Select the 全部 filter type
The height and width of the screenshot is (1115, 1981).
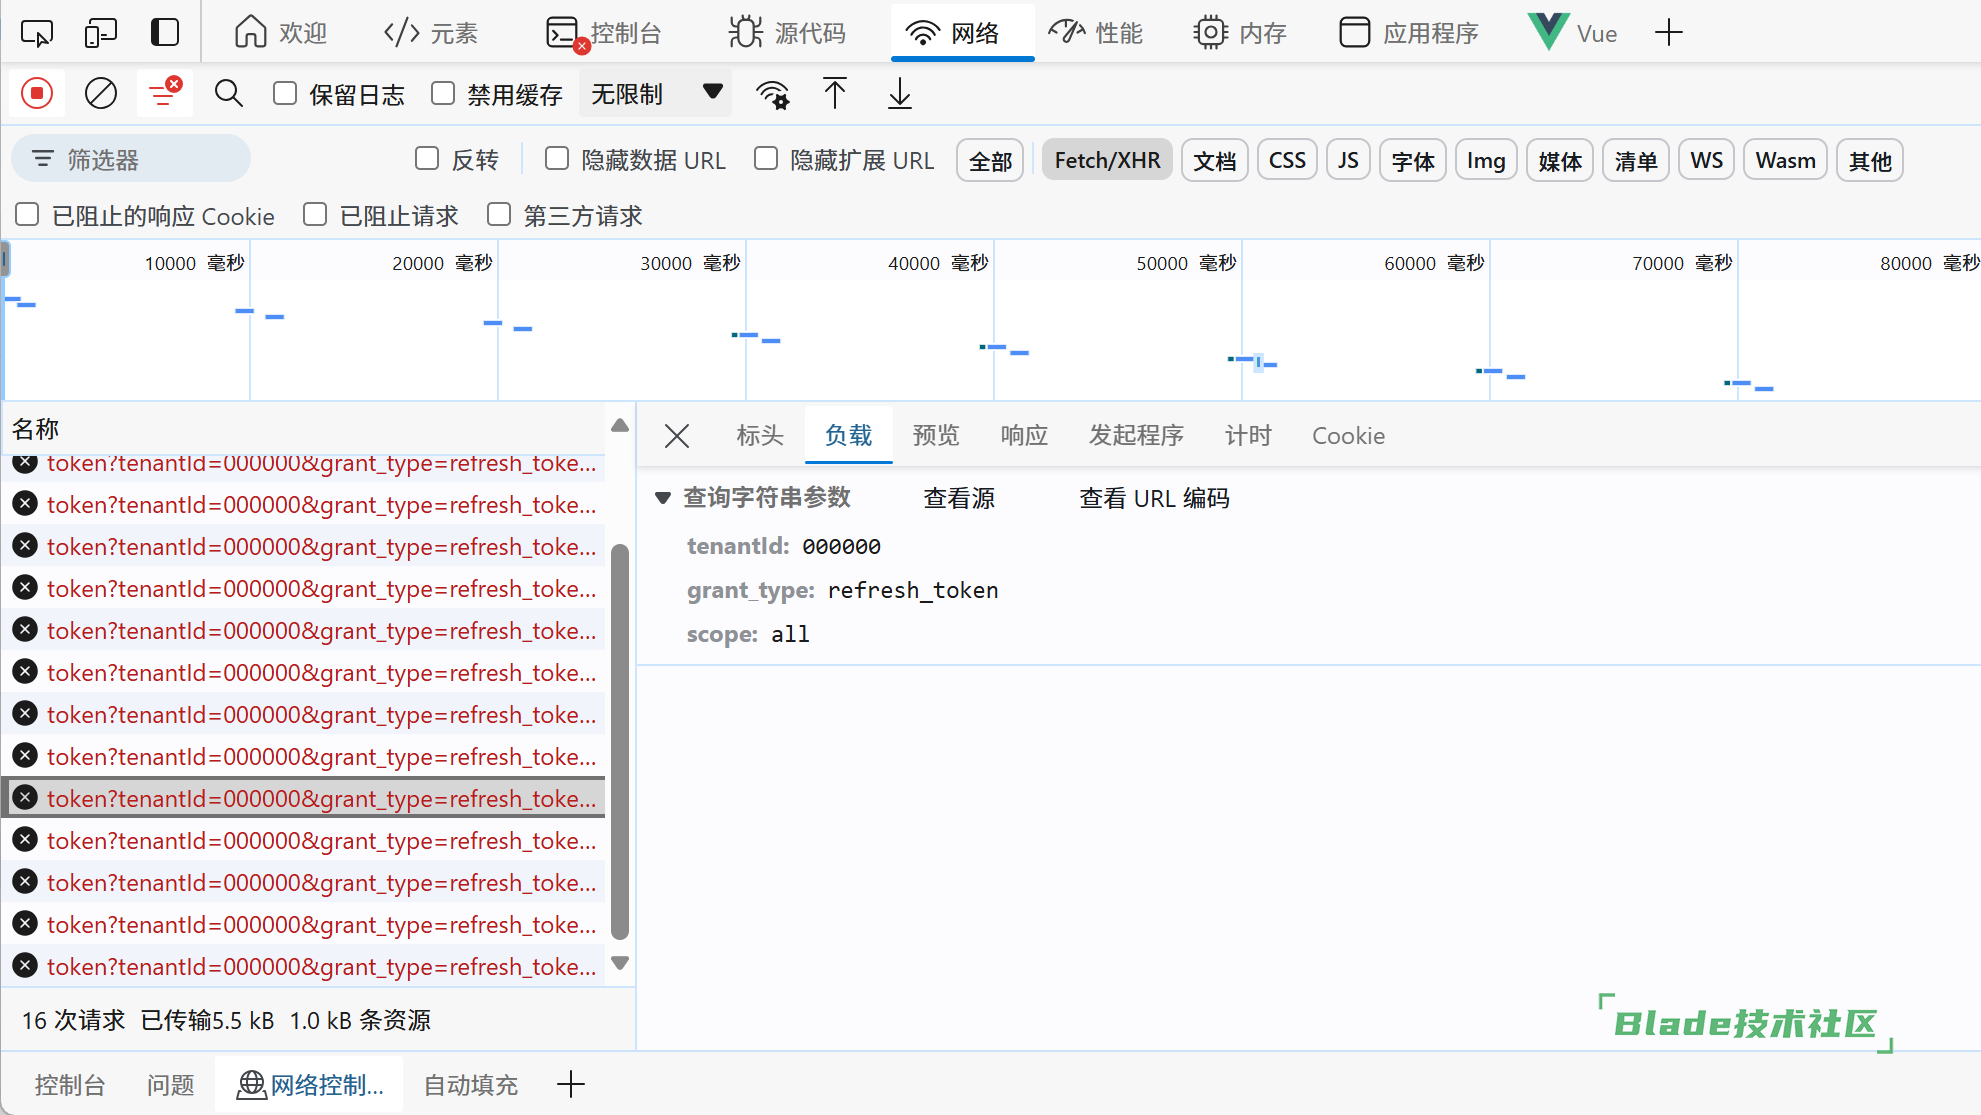990,161
